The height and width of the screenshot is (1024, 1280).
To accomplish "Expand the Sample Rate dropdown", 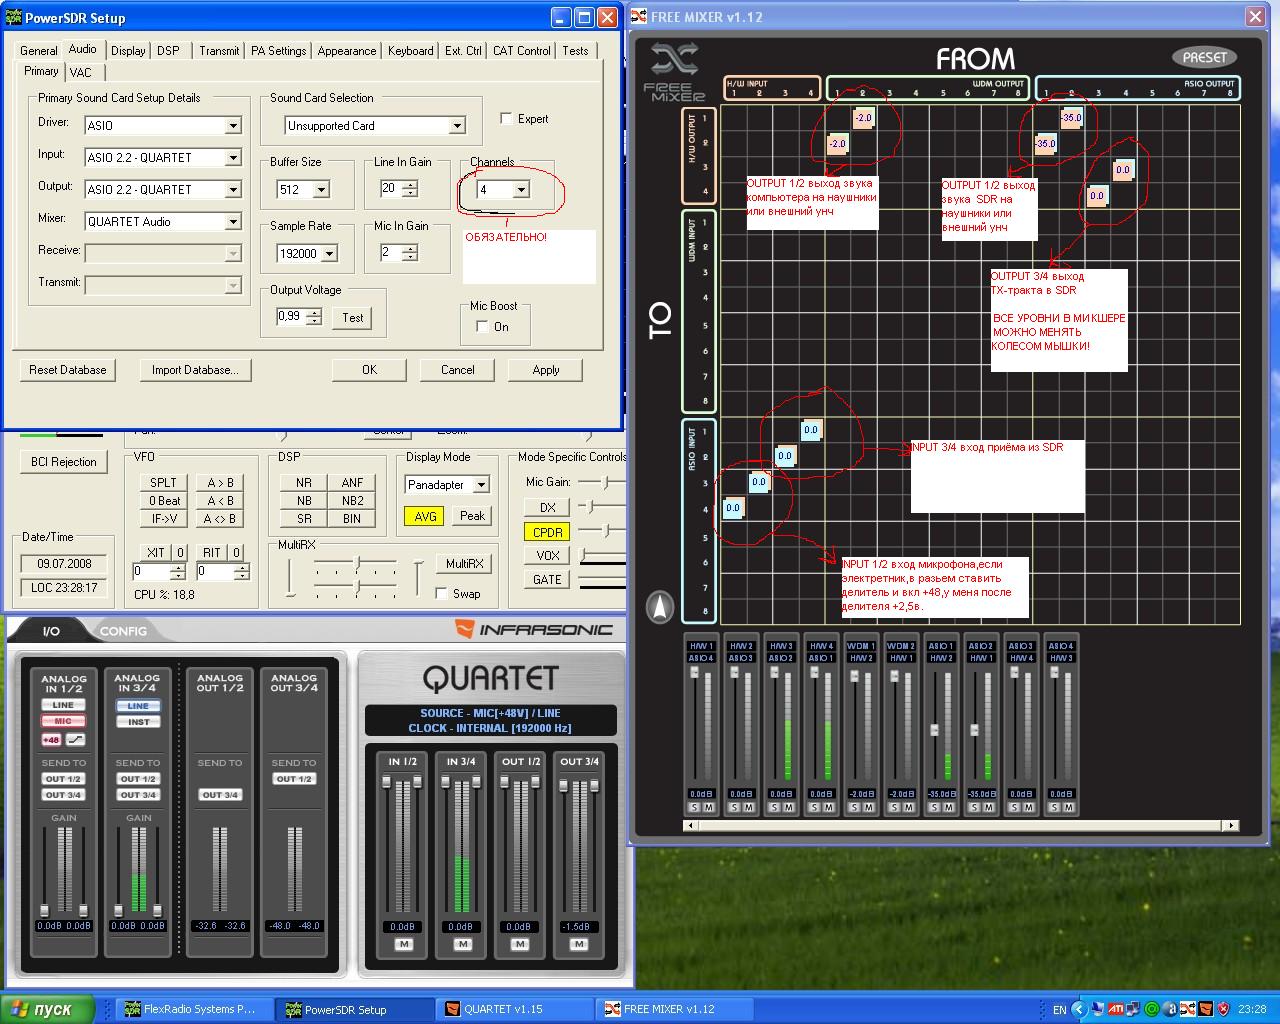I will (x=329, y=254).
